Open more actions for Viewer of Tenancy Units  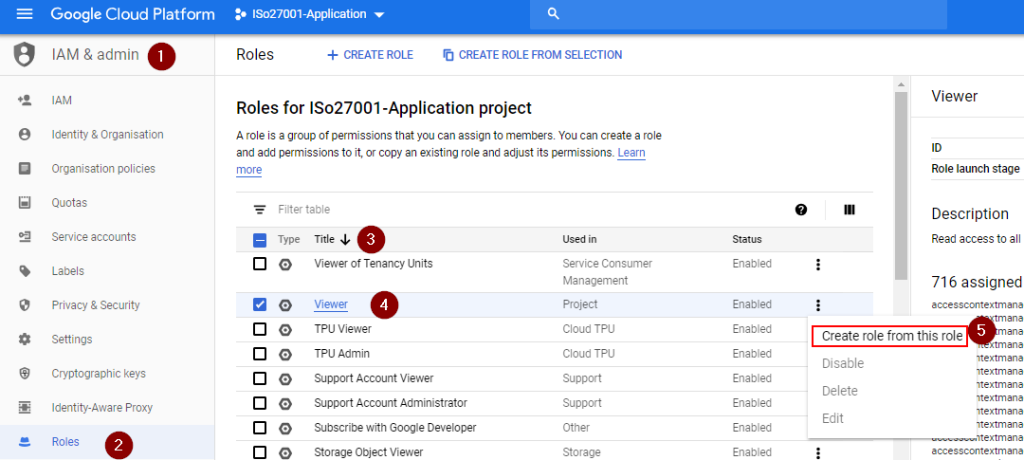click(818, 265)
